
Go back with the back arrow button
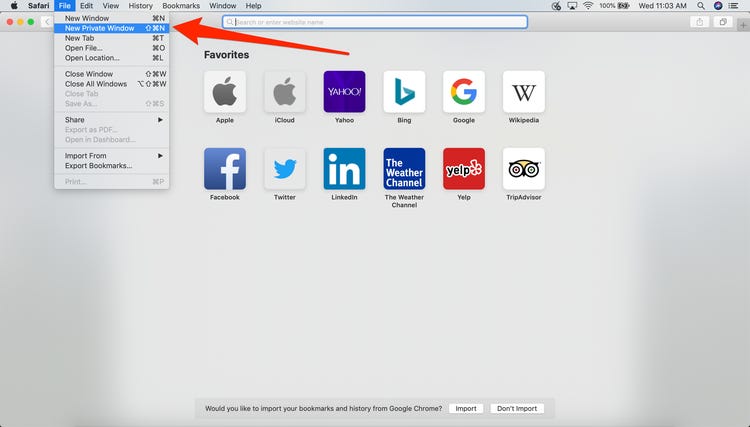pyautogui.click(x=47, y=22)
